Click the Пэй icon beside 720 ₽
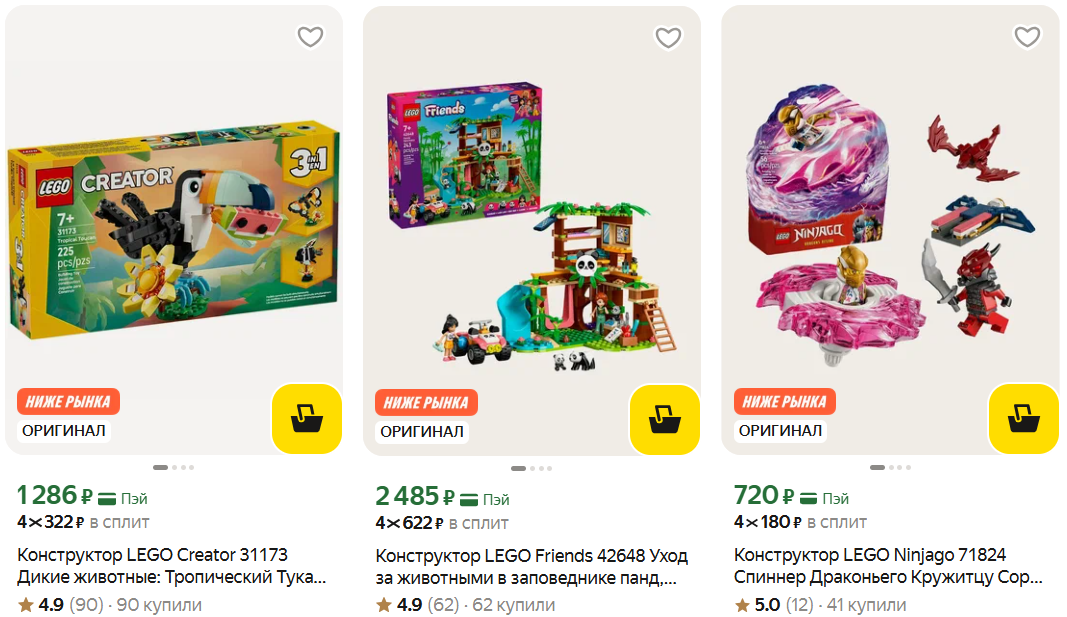 point(808,499)
